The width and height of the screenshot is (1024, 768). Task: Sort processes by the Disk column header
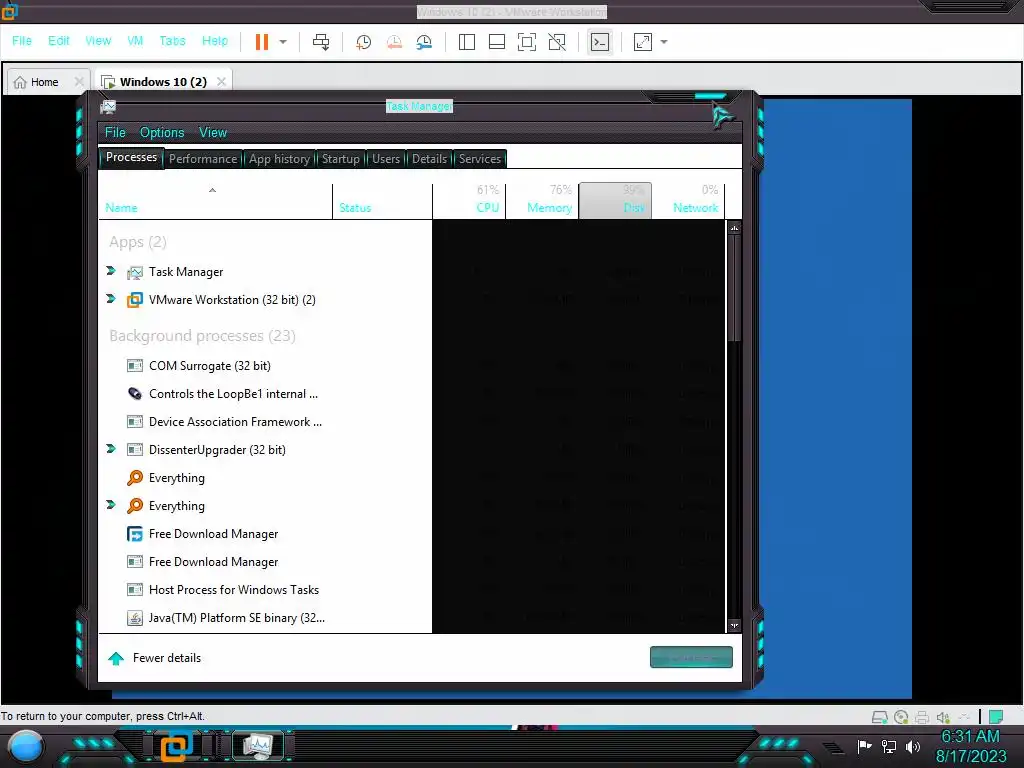tap(615, 201)
